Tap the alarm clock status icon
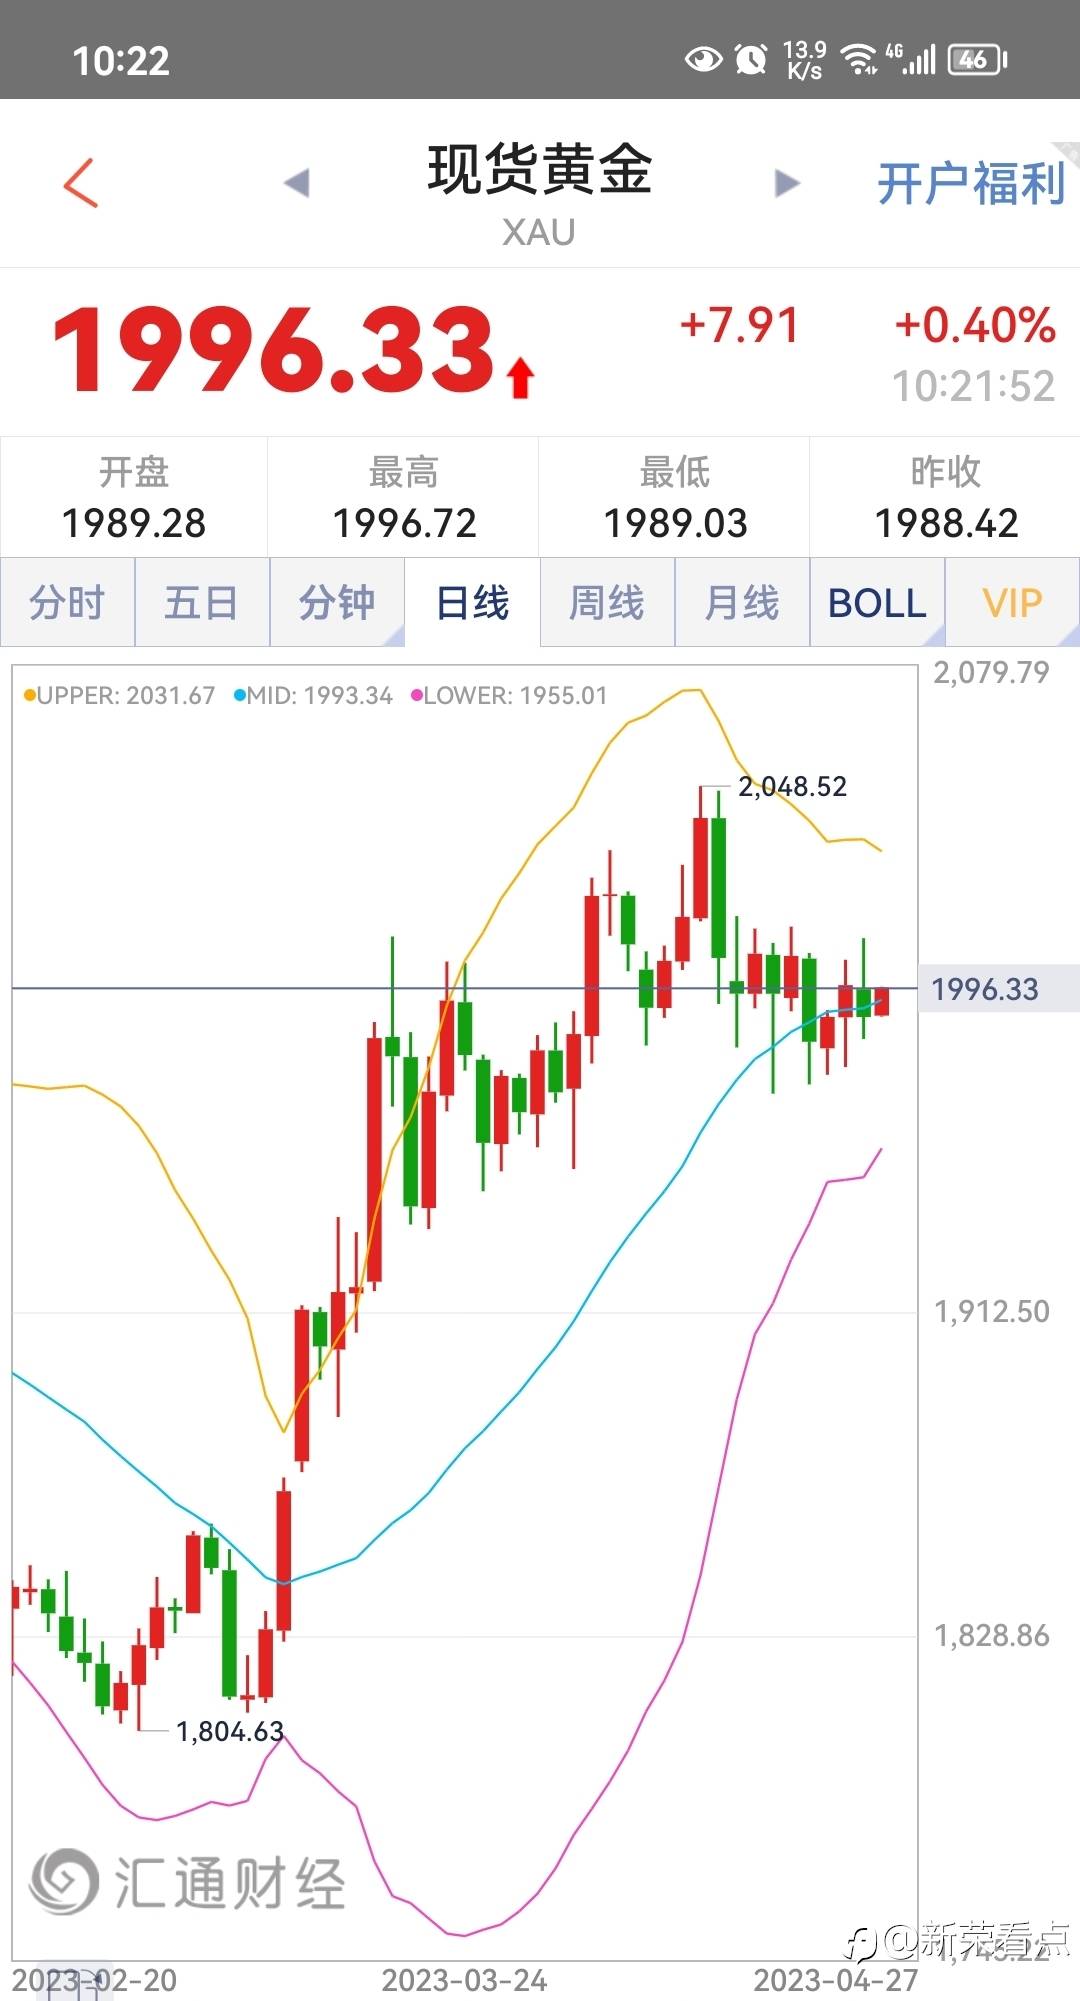 [x=751, y=60]
